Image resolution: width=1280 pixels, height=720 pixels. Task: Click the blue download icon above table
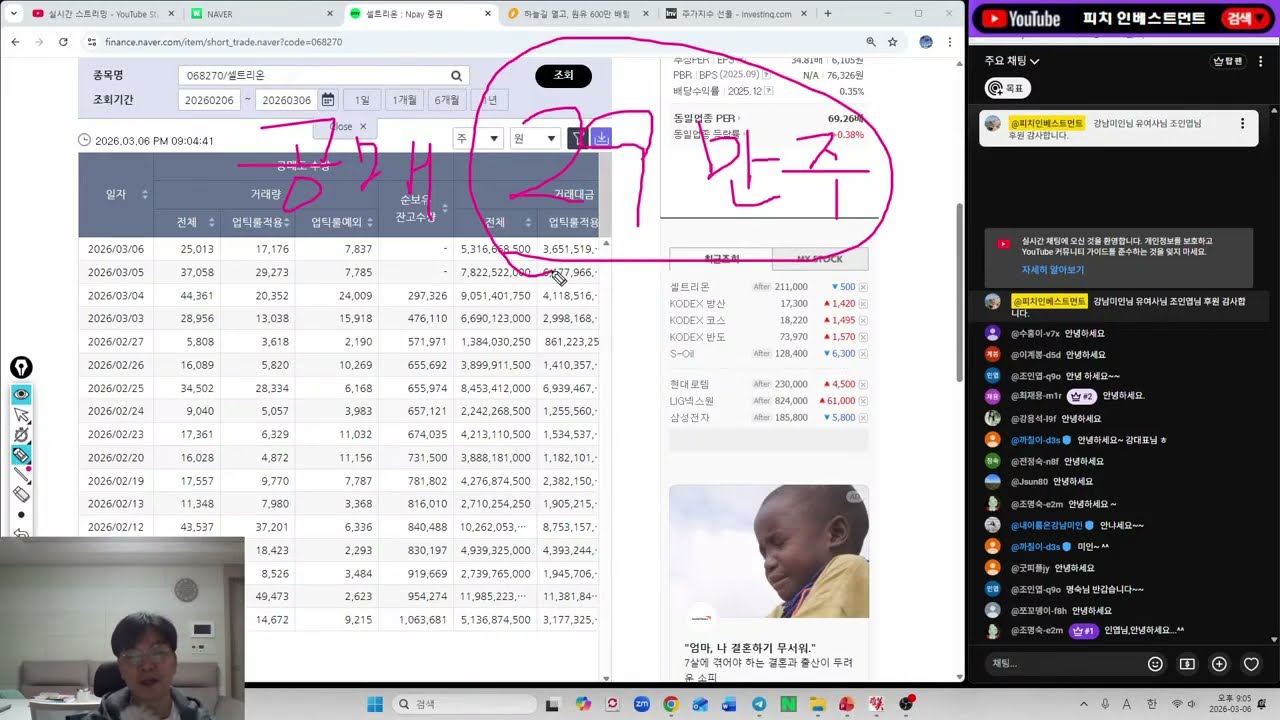click(601, 138)
